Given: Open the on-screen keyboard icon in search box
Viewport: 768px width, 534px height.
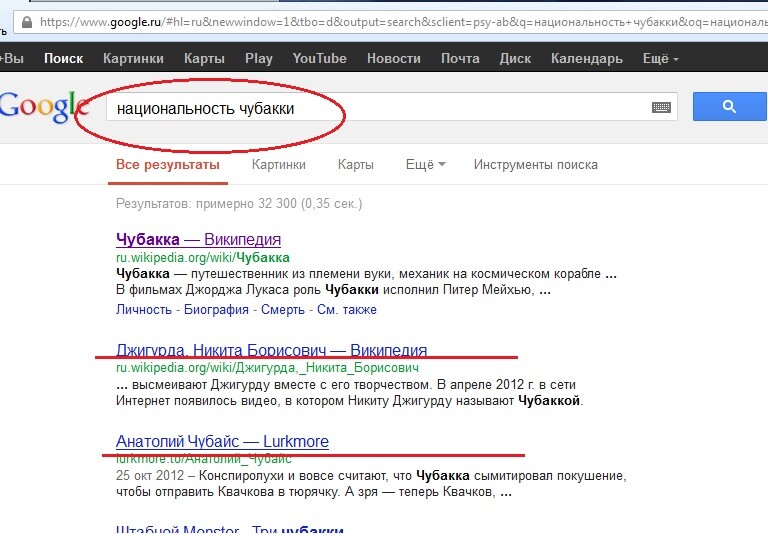Looking at the screenshot, I should click(x=661, y=108).
